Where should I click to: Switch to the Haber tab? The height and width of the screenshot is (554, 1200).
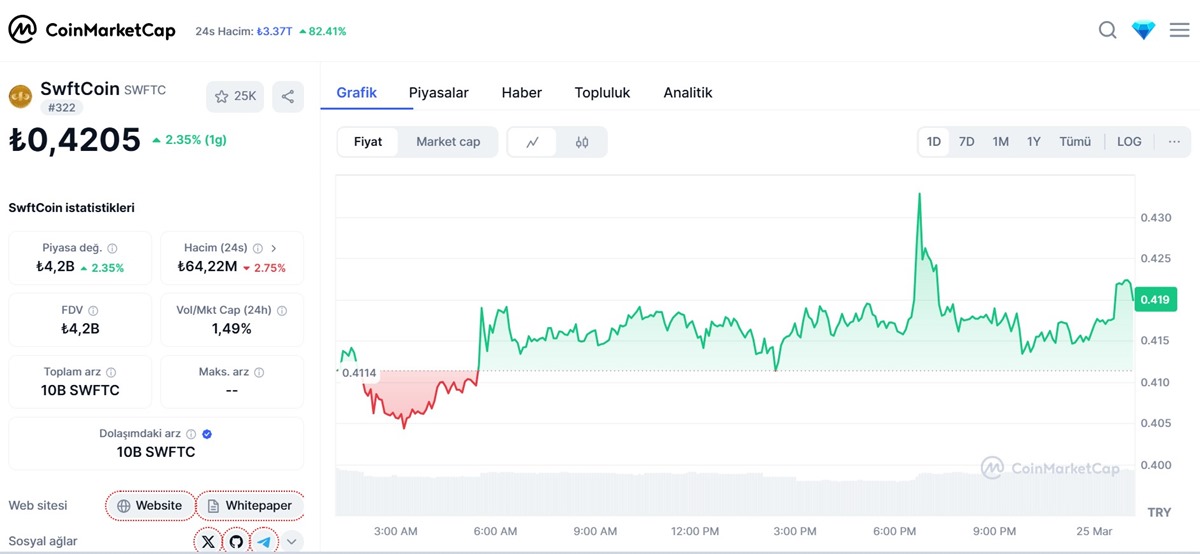(521, 93)
